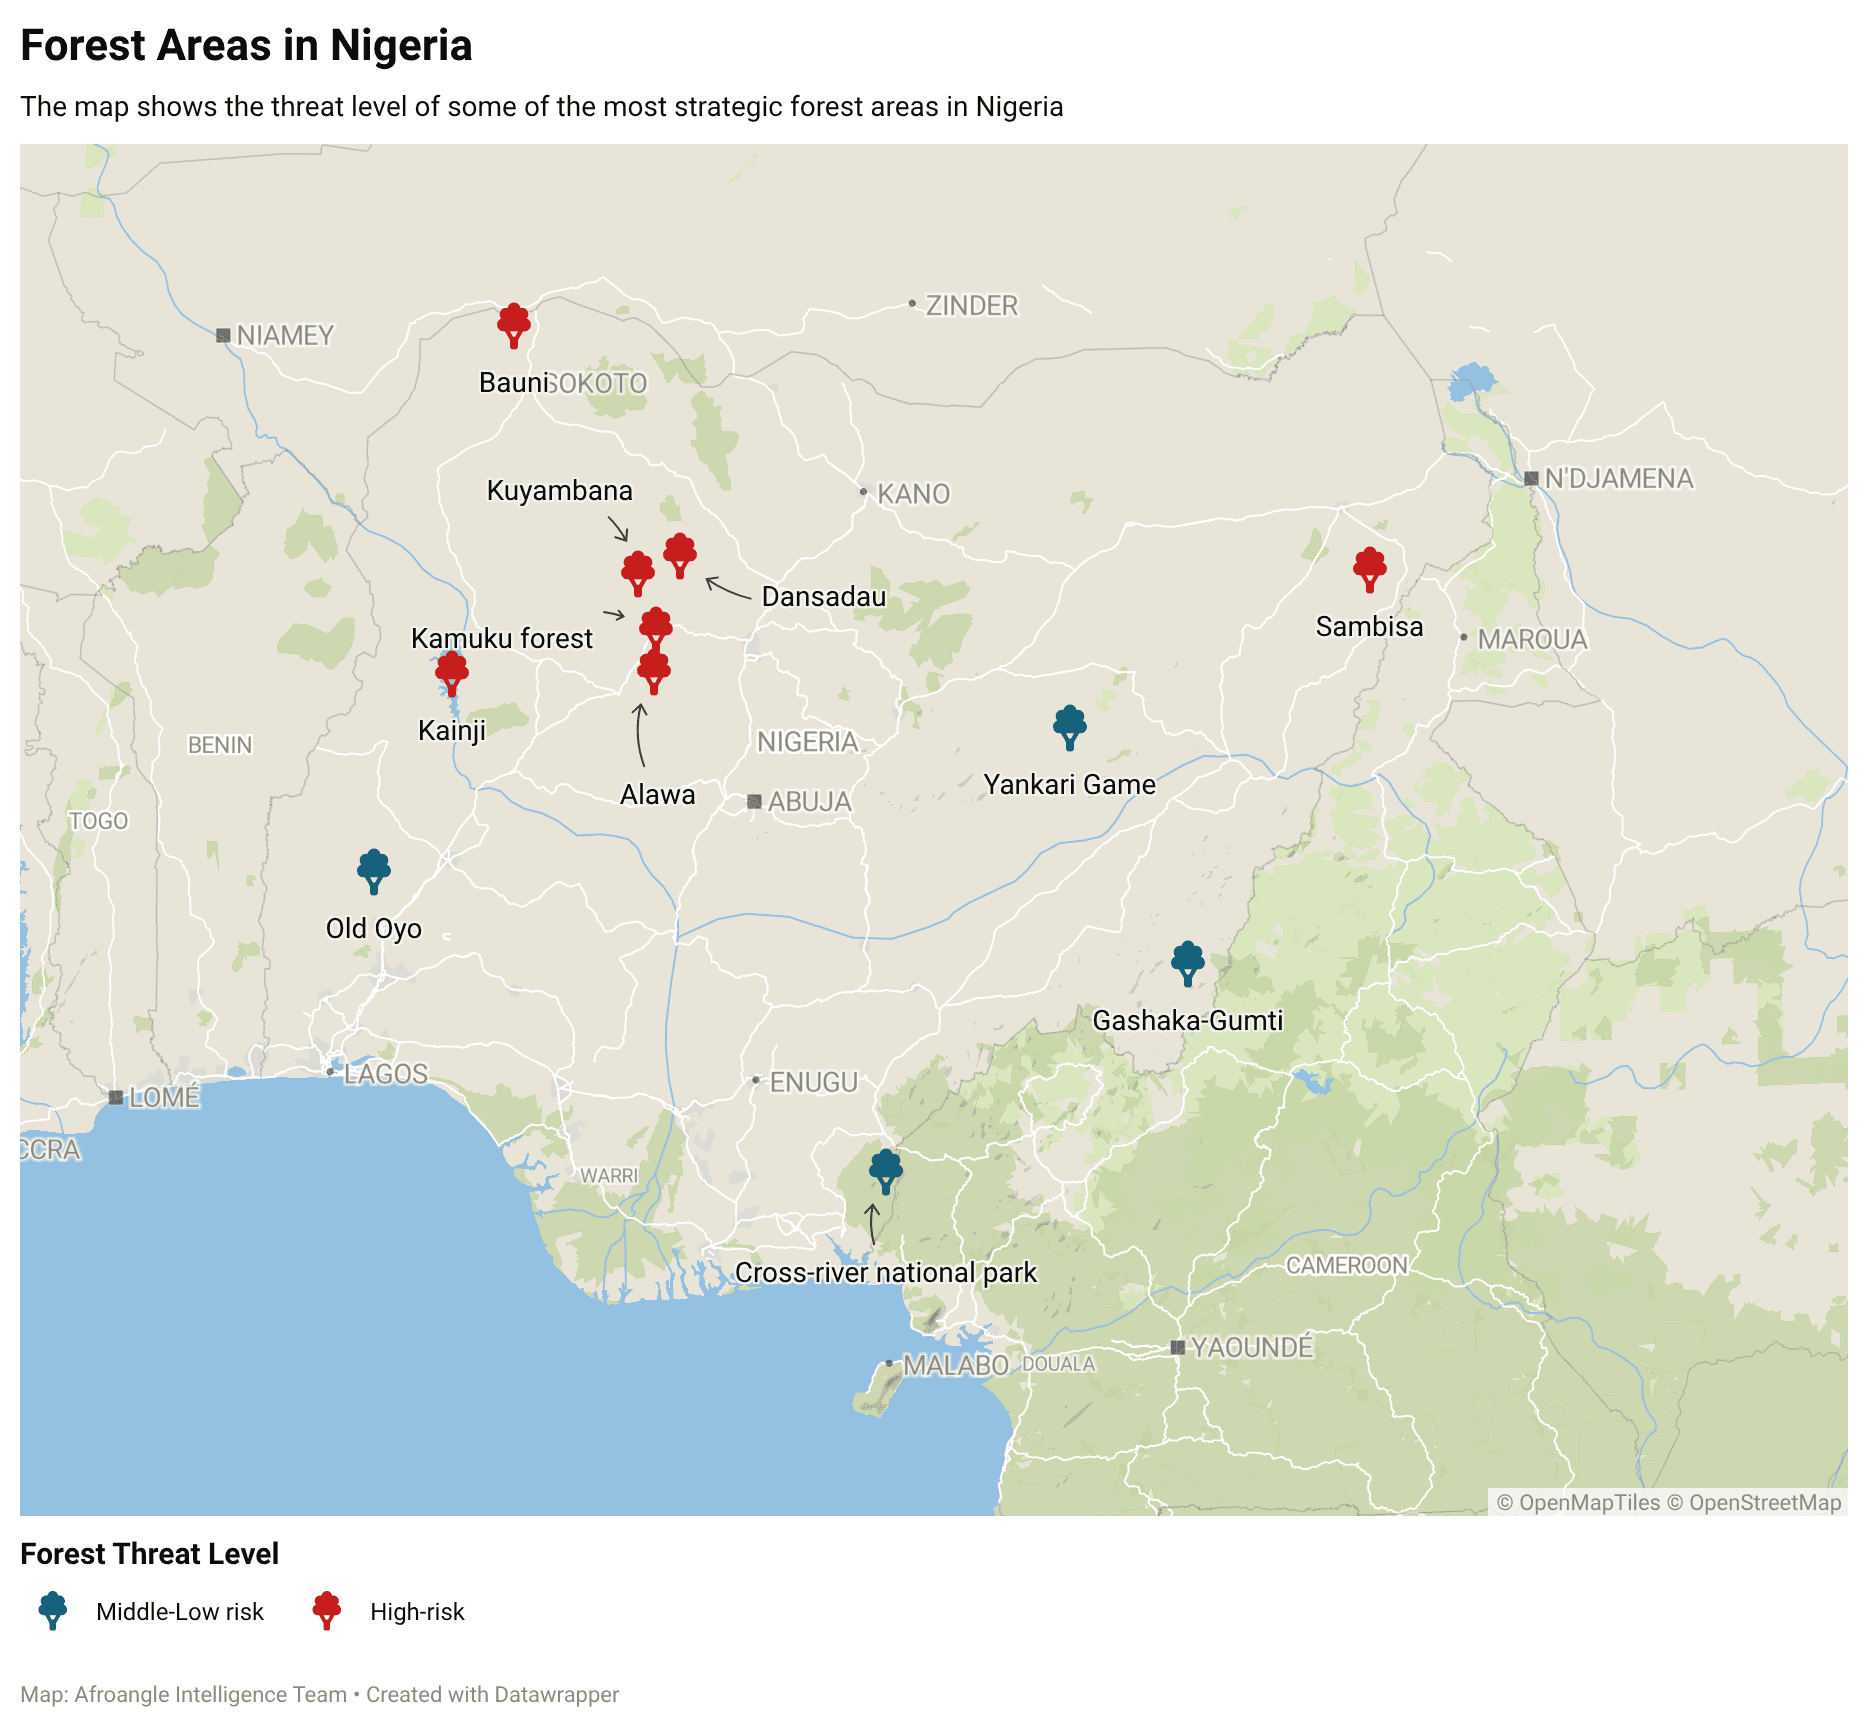Open the OpenMapTiles attribution link

click(x=1578, y=1502)
